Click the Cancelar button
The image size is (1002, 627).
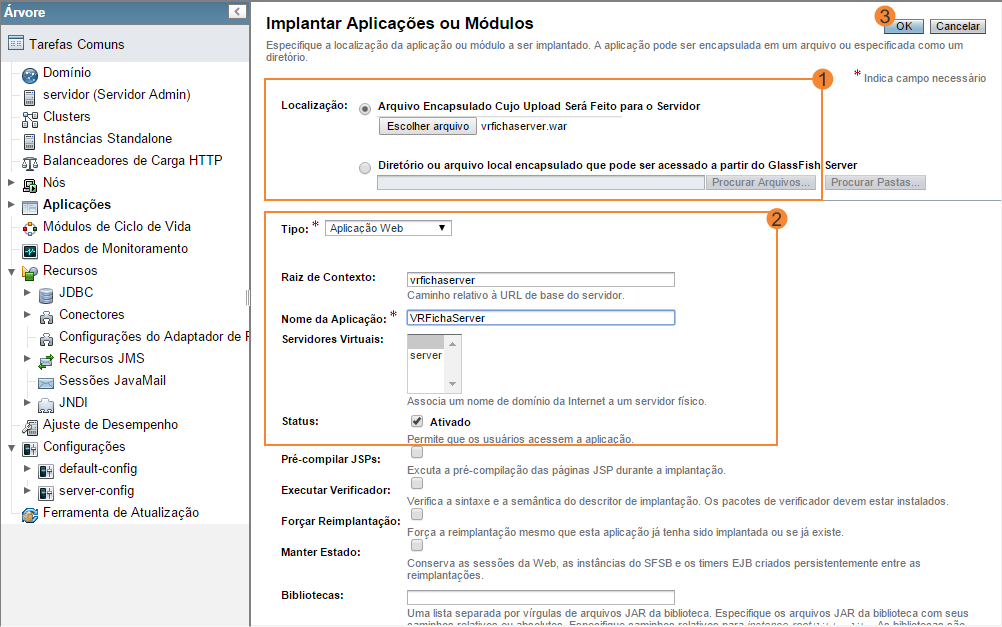957,26
